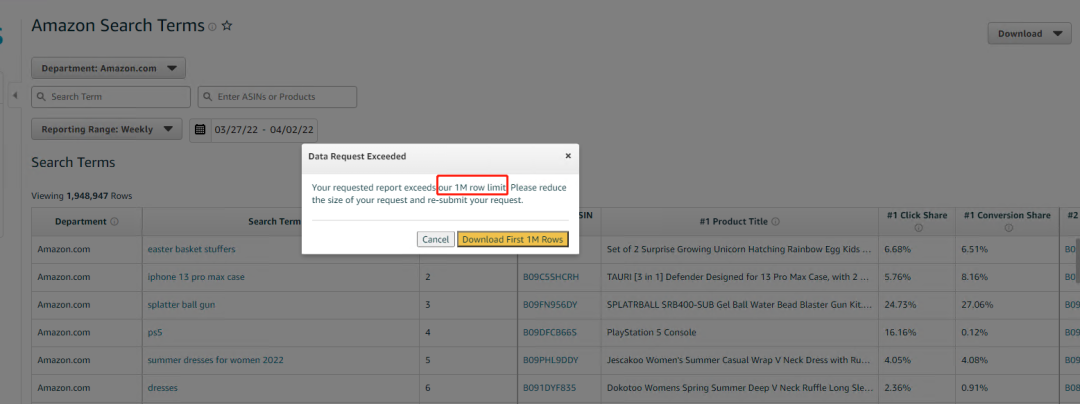Click PlayStation 5 Console product title
The image size is (1080, 404).
click(651, 332)
